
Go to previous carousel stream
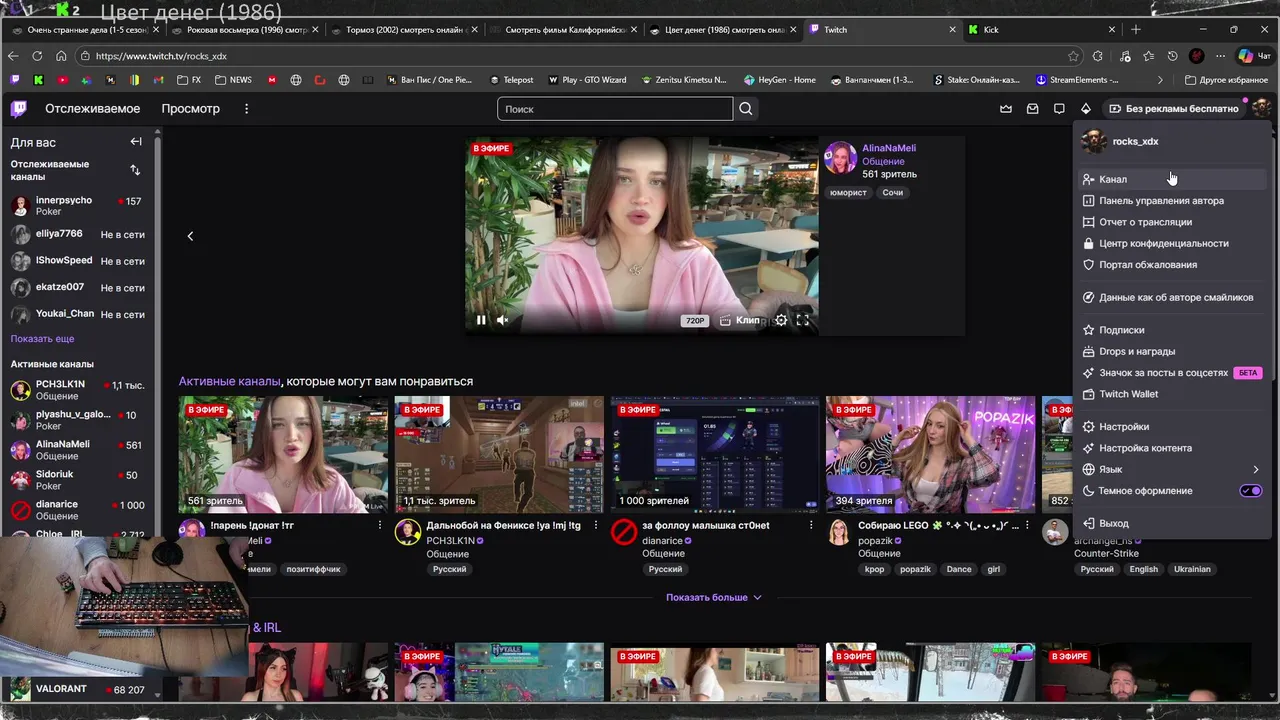point(190,236)
